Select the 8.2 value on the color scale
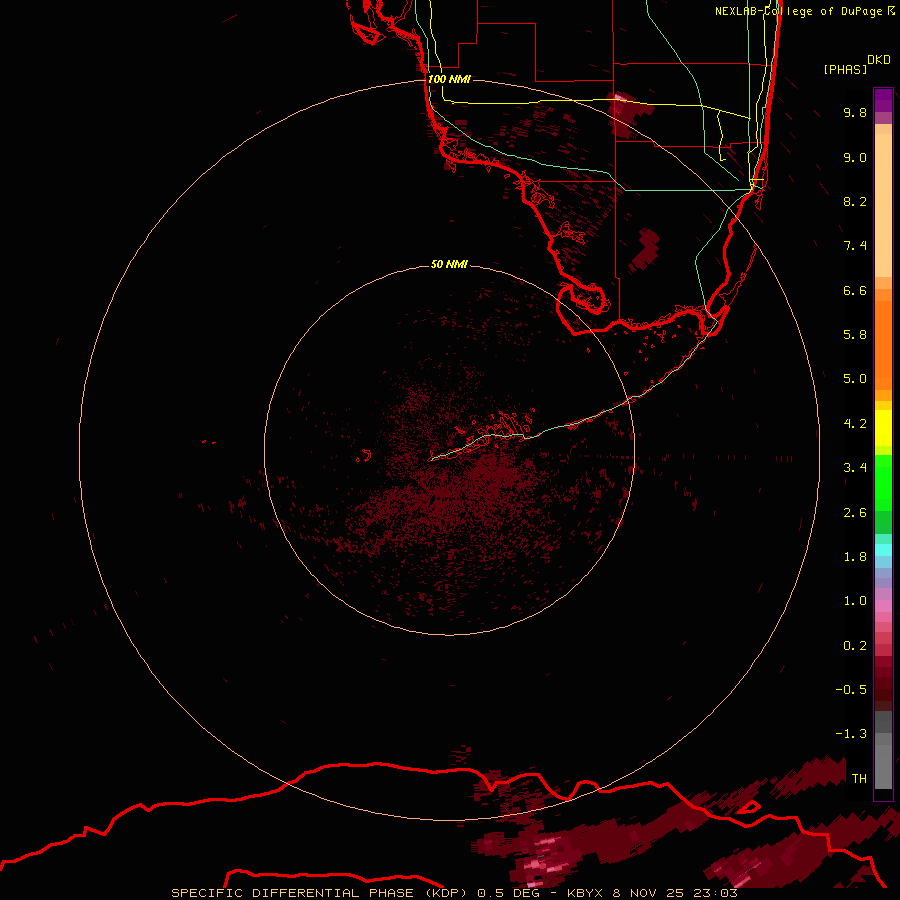900x900 pixels. click(855, 201)
